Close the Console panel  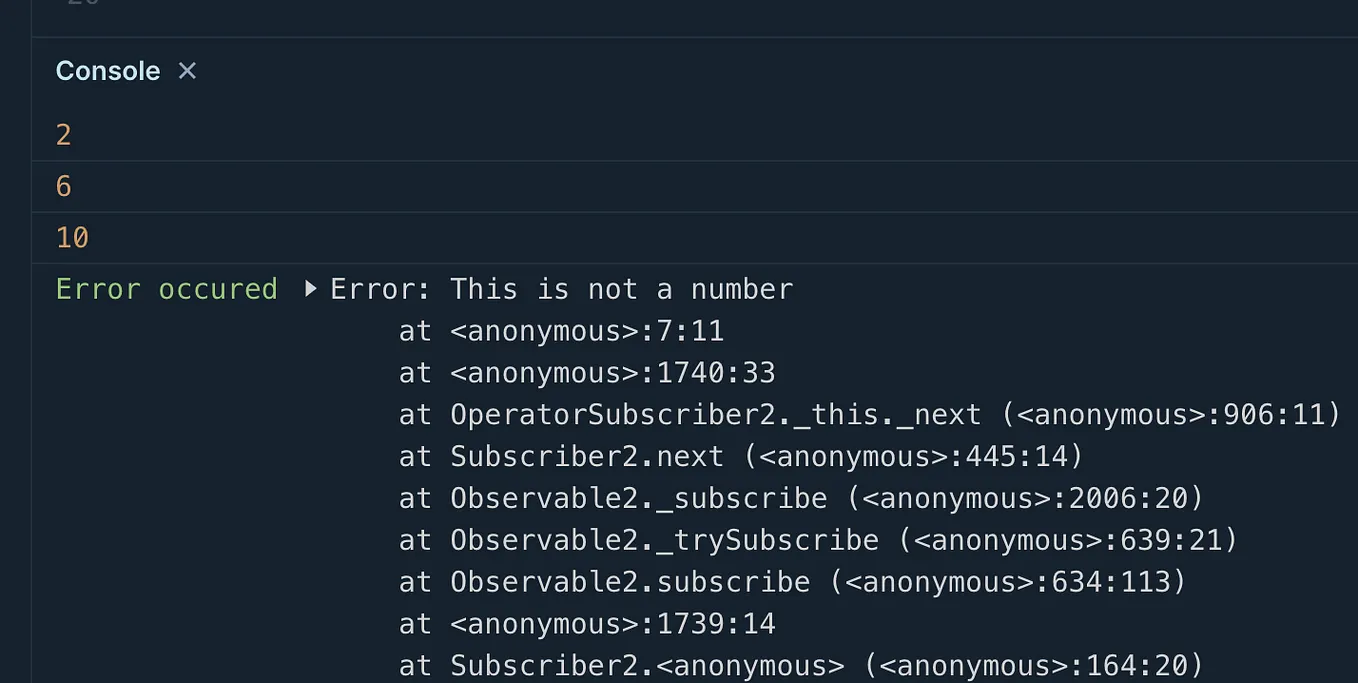186,70
